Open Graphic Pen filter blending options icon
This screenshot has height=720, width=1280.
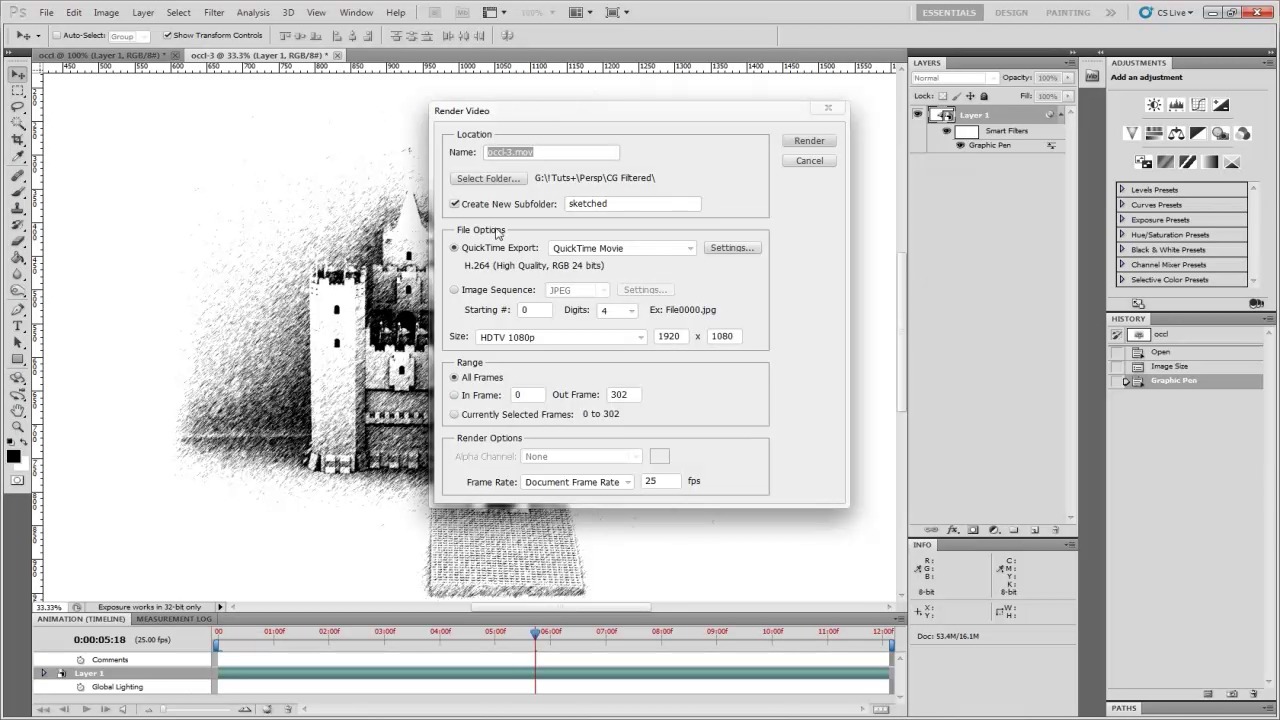tap(1051, 146)
